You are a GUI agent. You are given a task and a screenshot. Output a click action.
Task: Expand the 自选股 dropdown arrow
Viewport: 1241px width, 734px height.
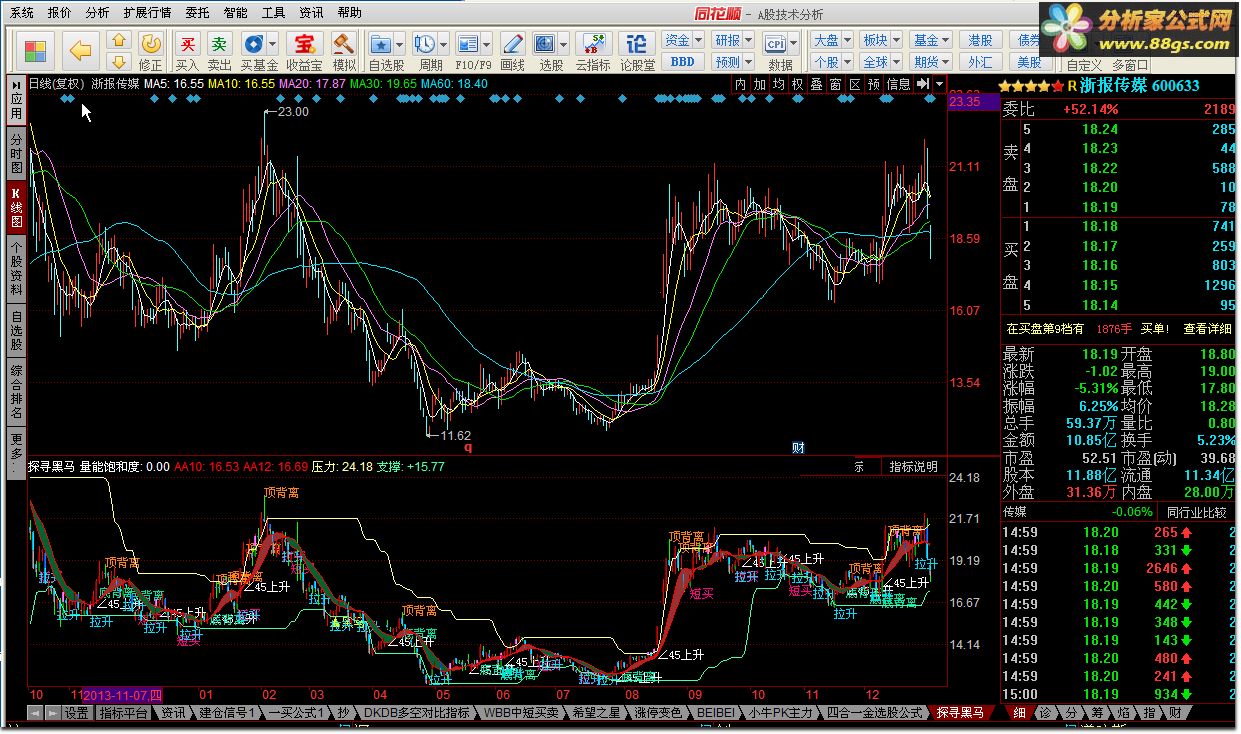[x=400, y=45]
